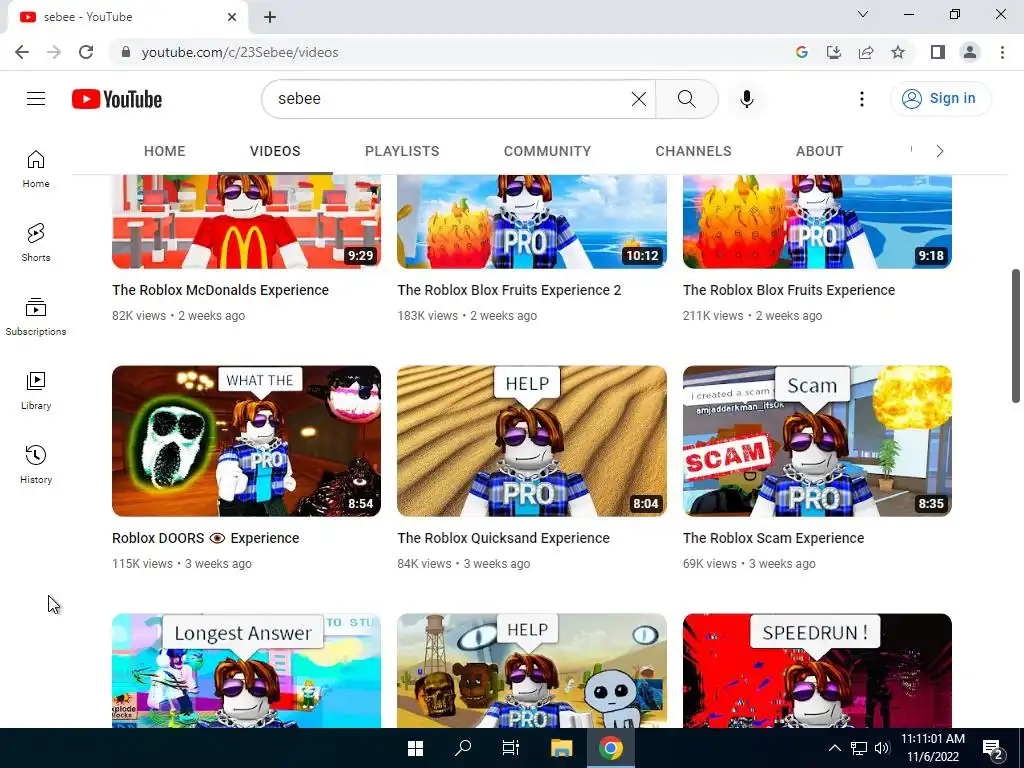Screen dimensions: 1024x768
Task: Click the page vertical scrollbar
Action: coord(1016,336)
